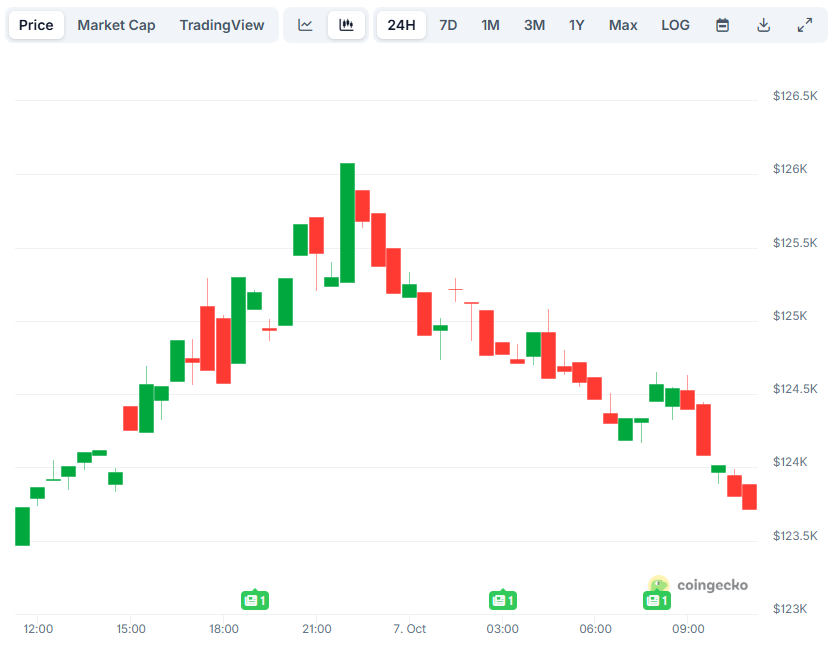Download the chart data
This screenshot has width=837, height=653.
click(x=763, y=25)
